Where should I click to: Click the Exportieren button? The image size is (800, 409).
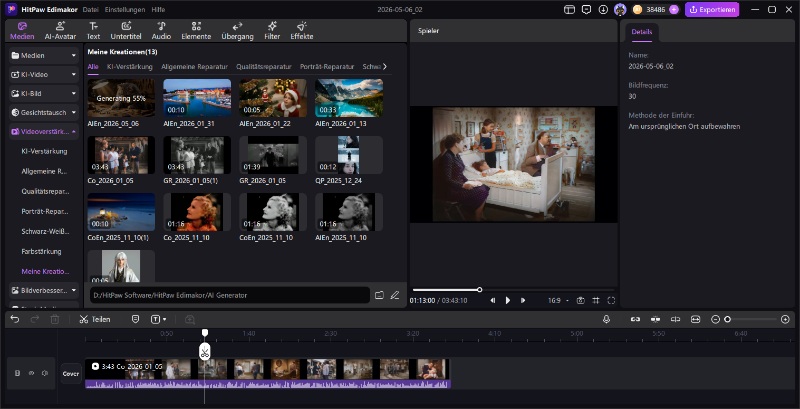712,10
